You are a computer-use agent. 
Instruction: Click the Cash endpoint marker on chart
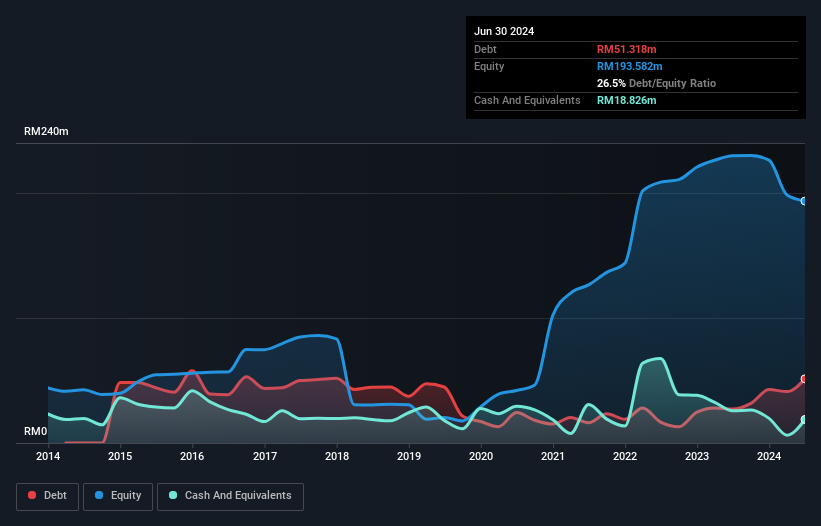click(804, 420)
